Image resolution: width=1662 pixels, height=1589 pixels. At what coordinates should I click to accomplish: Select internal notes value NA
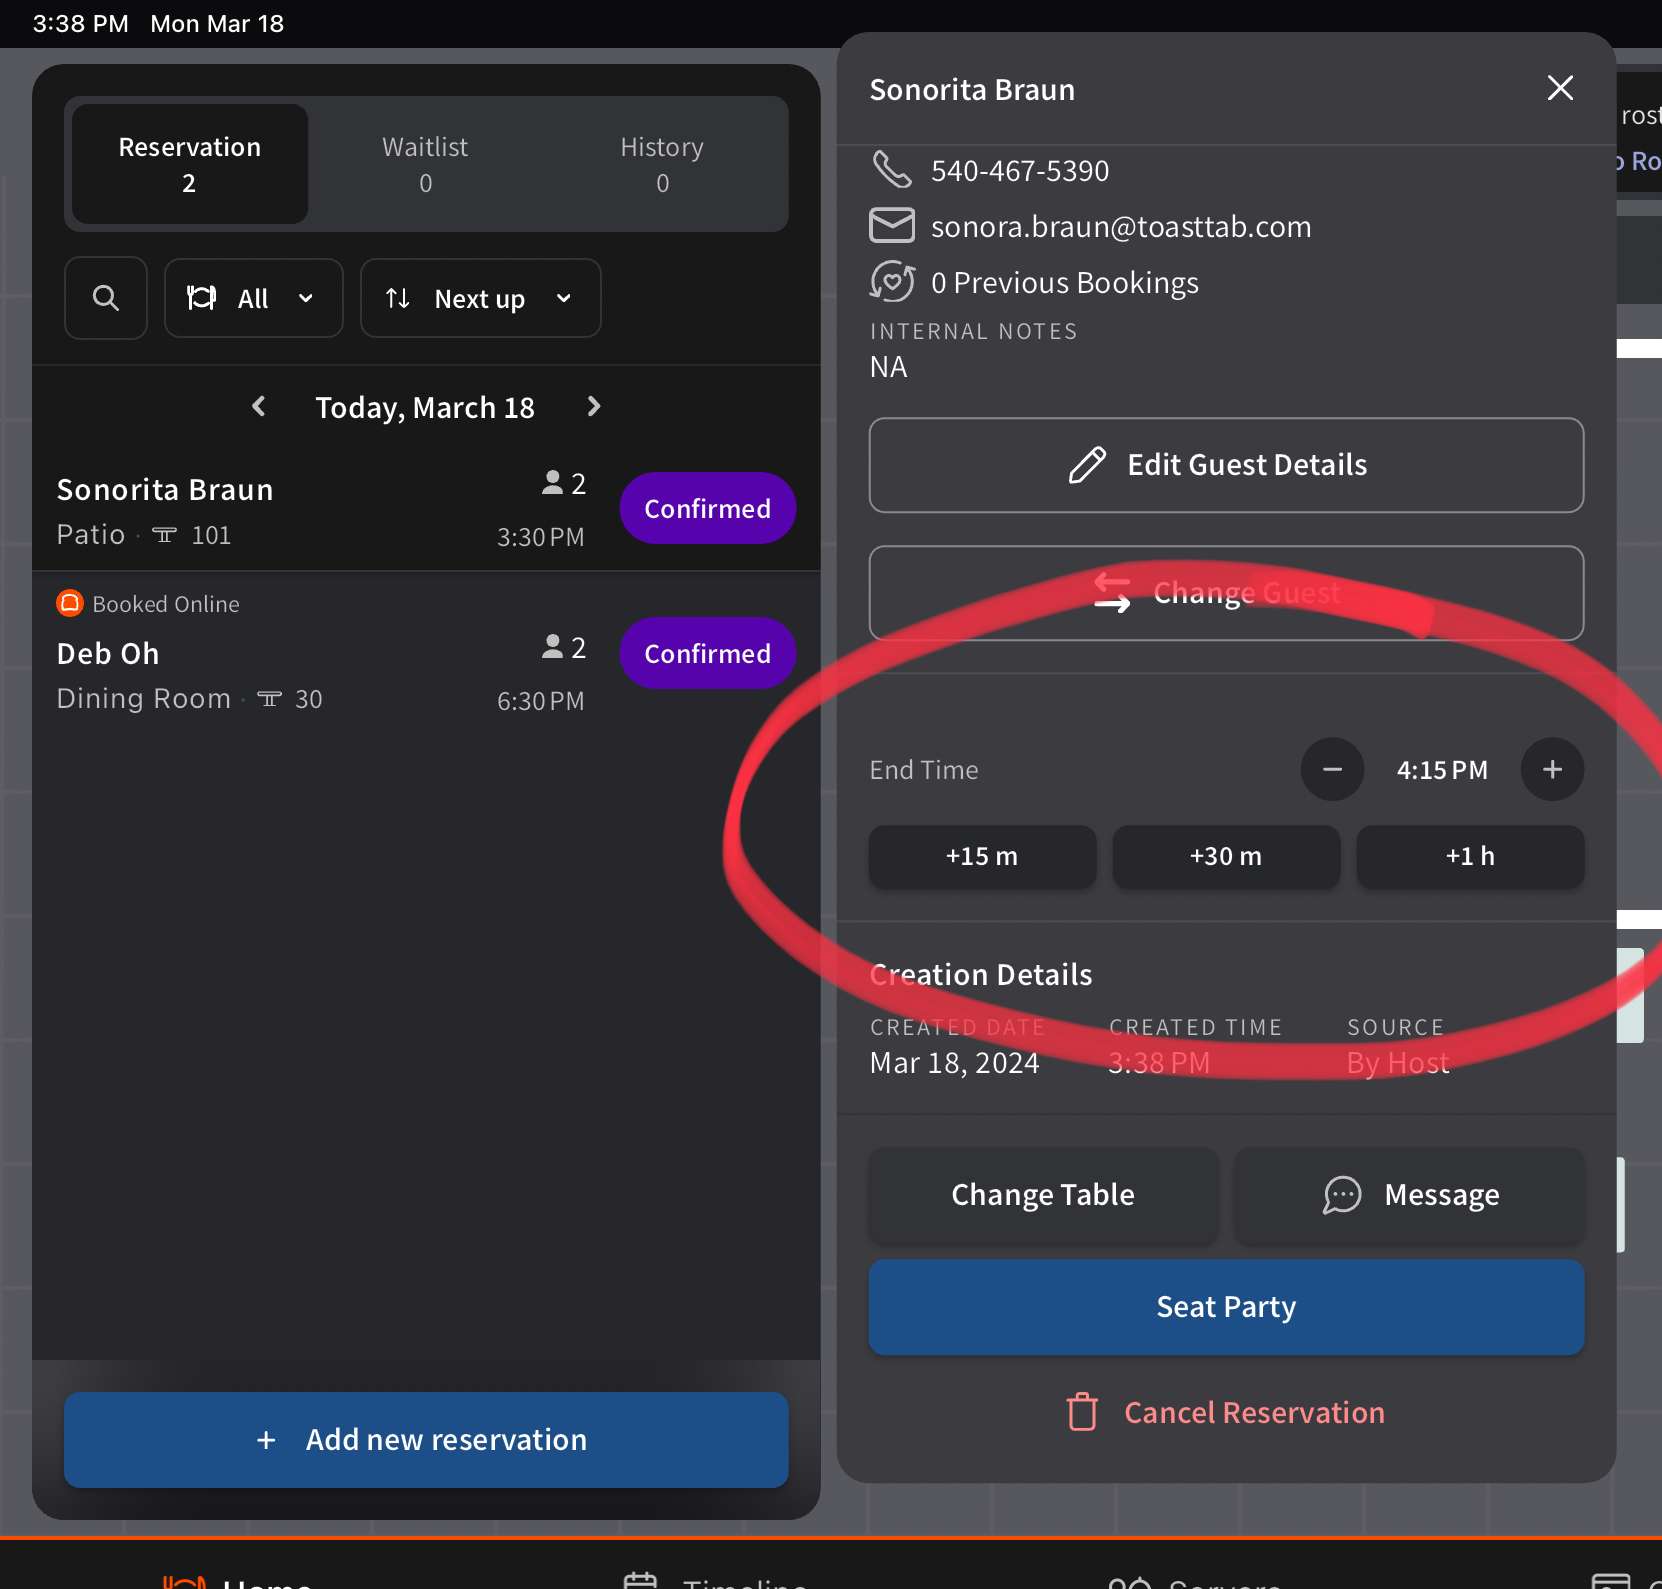tap(888, 367)
